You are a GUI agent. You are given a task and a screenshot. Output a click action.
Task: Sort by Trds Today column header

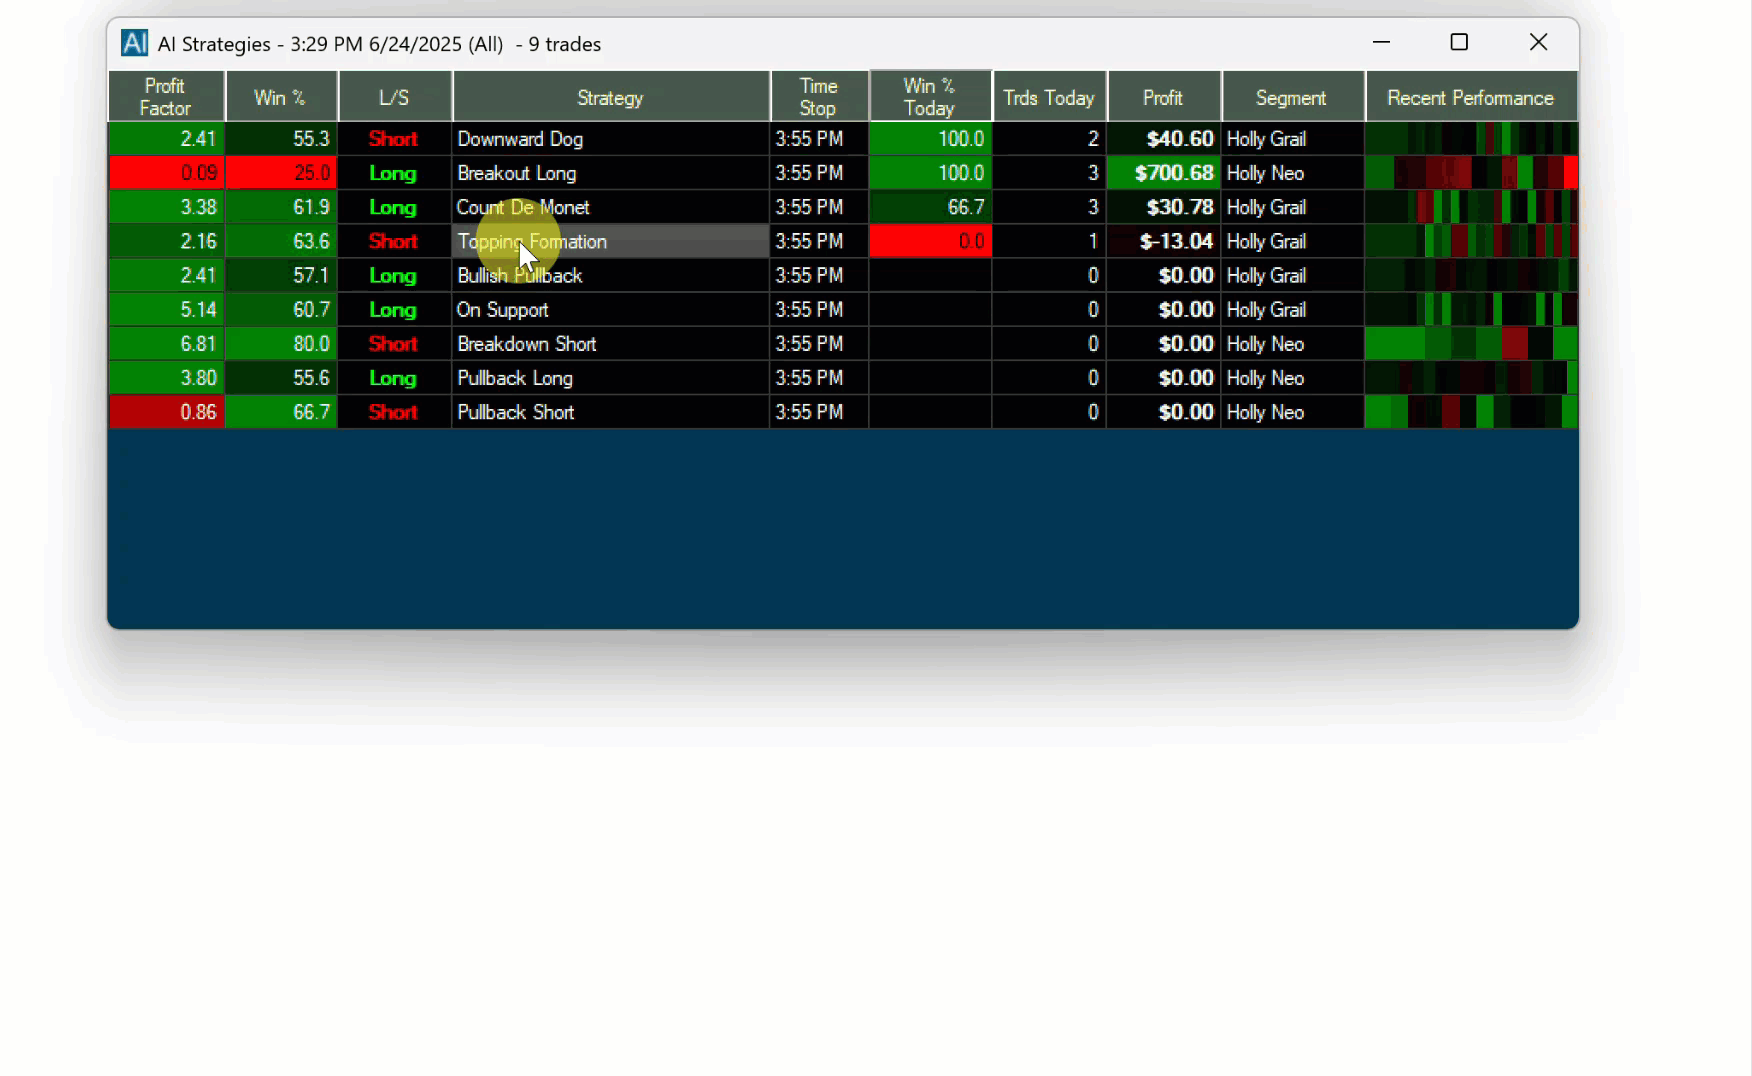(x=1049, y=97)
